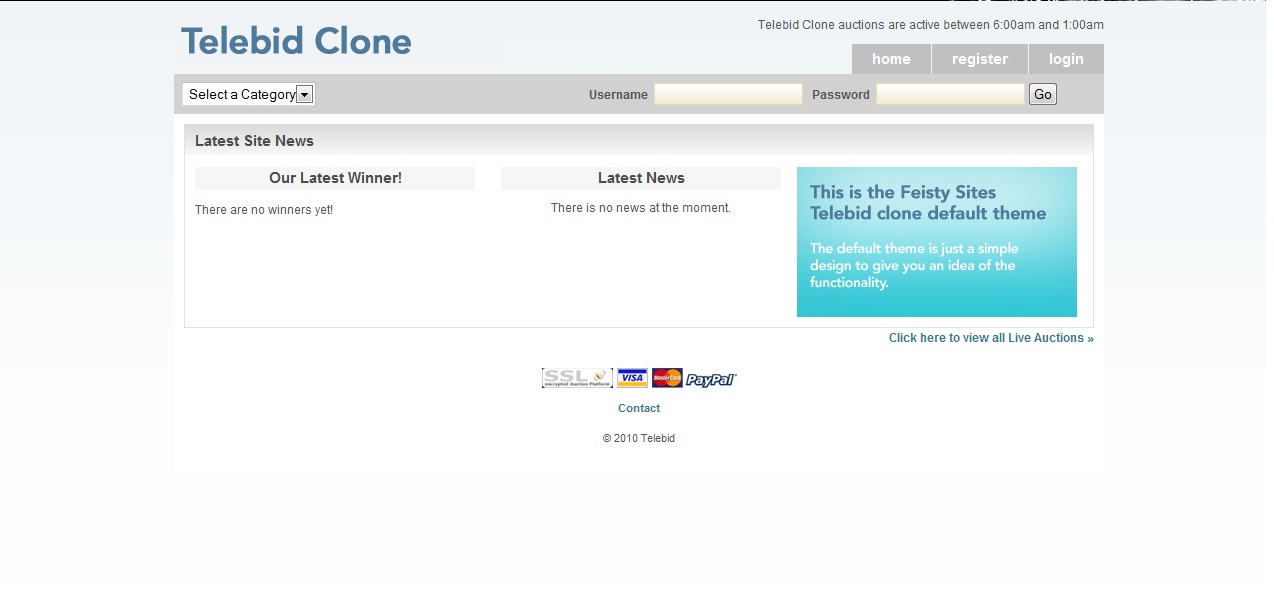1274x602 pixels.
Task: Click the 2010 Telebid copyright text
Action: (x=639, y=438)
